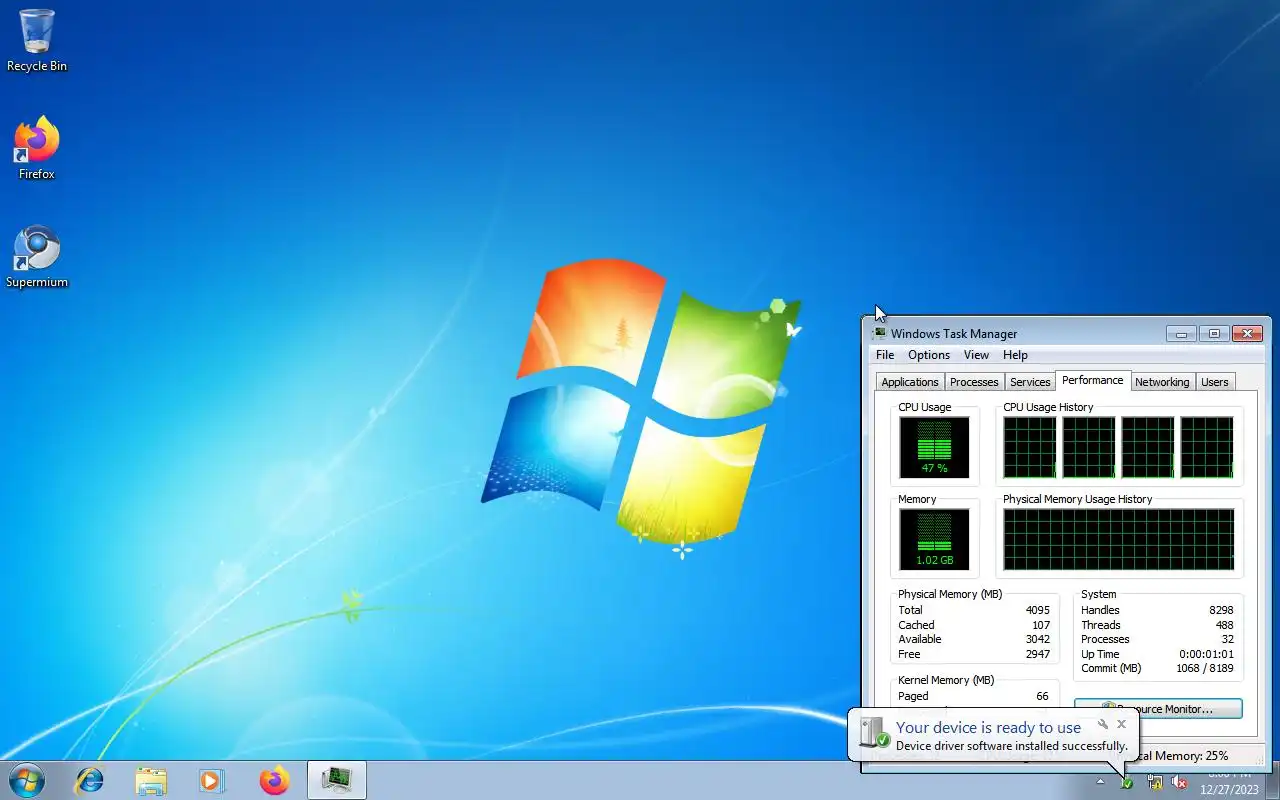Open the network tray icon
The image size is (1280, 800).
coord(1155,782)
